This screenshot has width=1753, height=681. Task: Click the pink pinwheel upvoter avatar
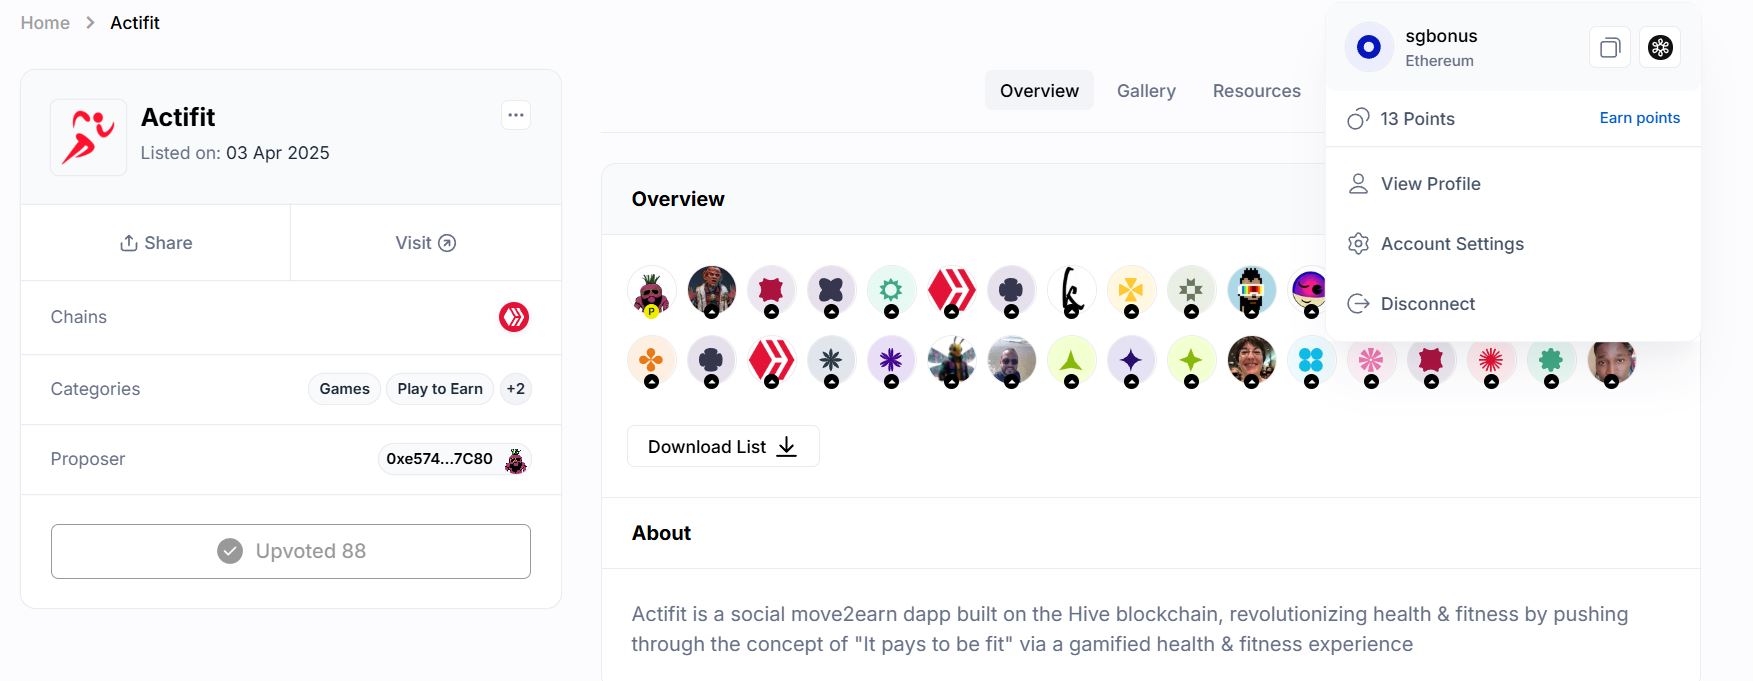(1372, 362)
